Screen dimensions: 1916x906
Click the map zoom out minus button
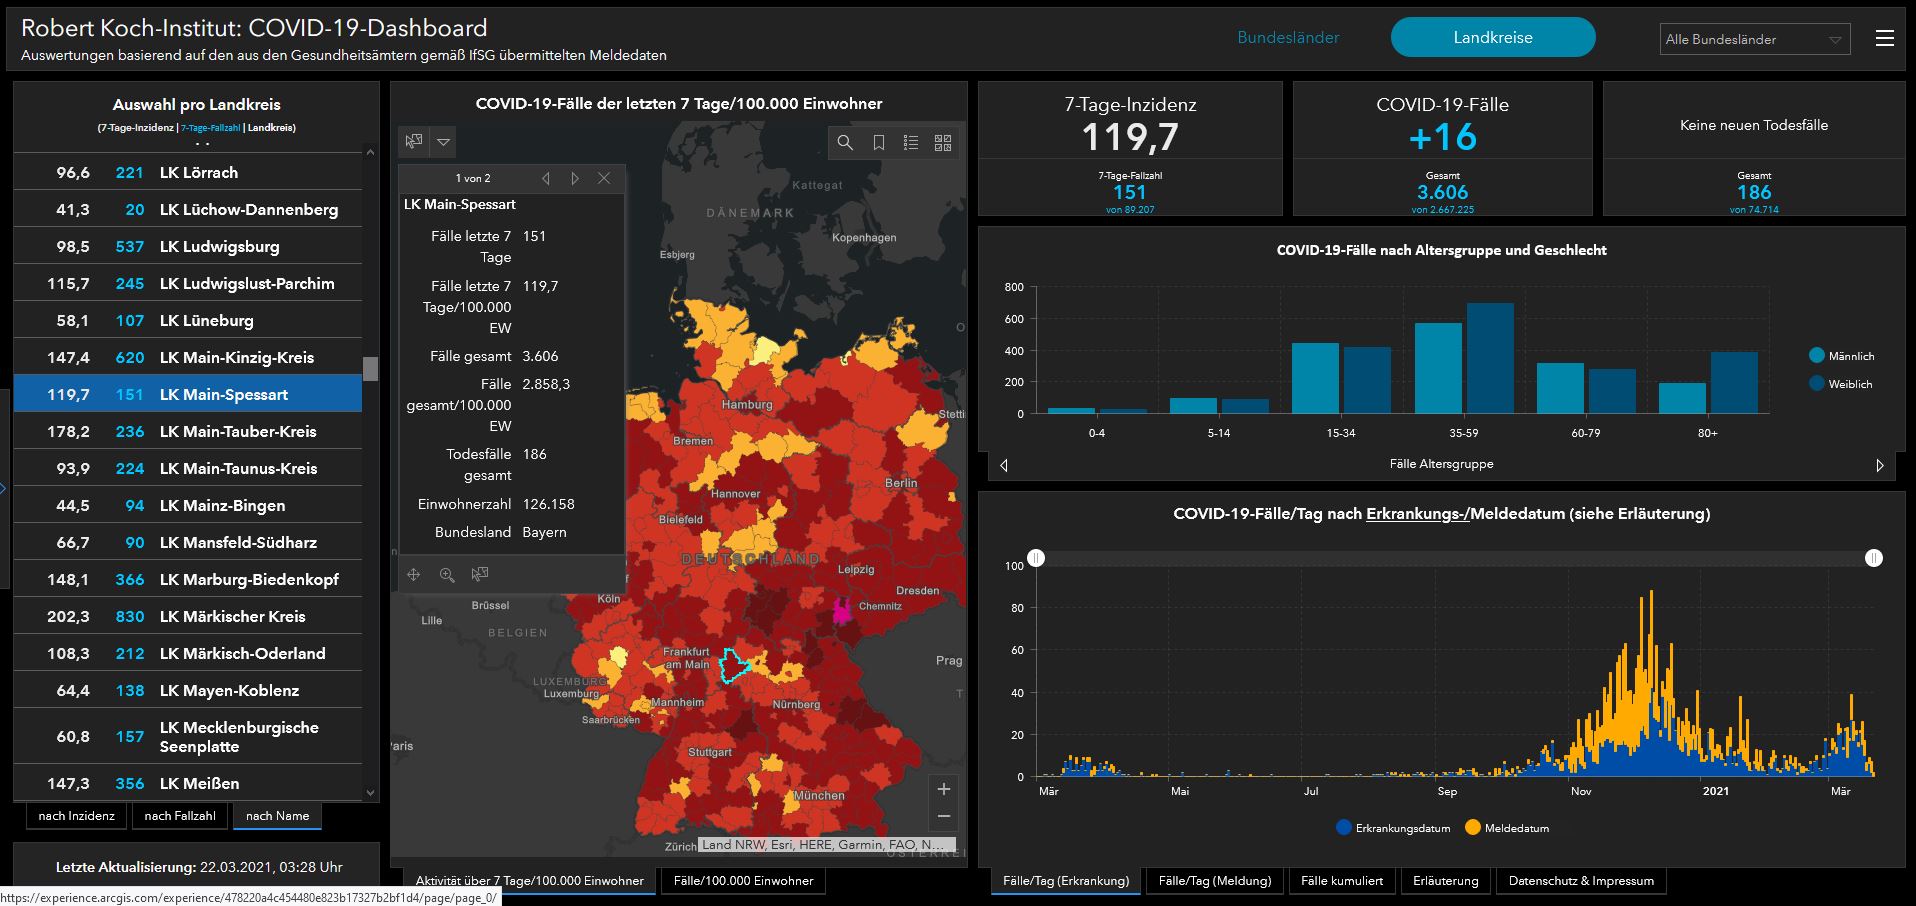pos(943,817)
